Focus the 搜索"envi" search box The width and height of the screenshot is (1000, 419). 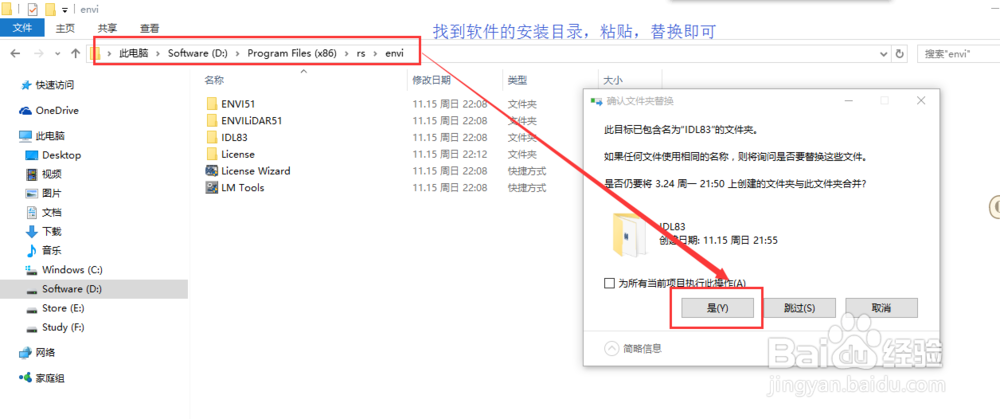[x=959, y=54]
